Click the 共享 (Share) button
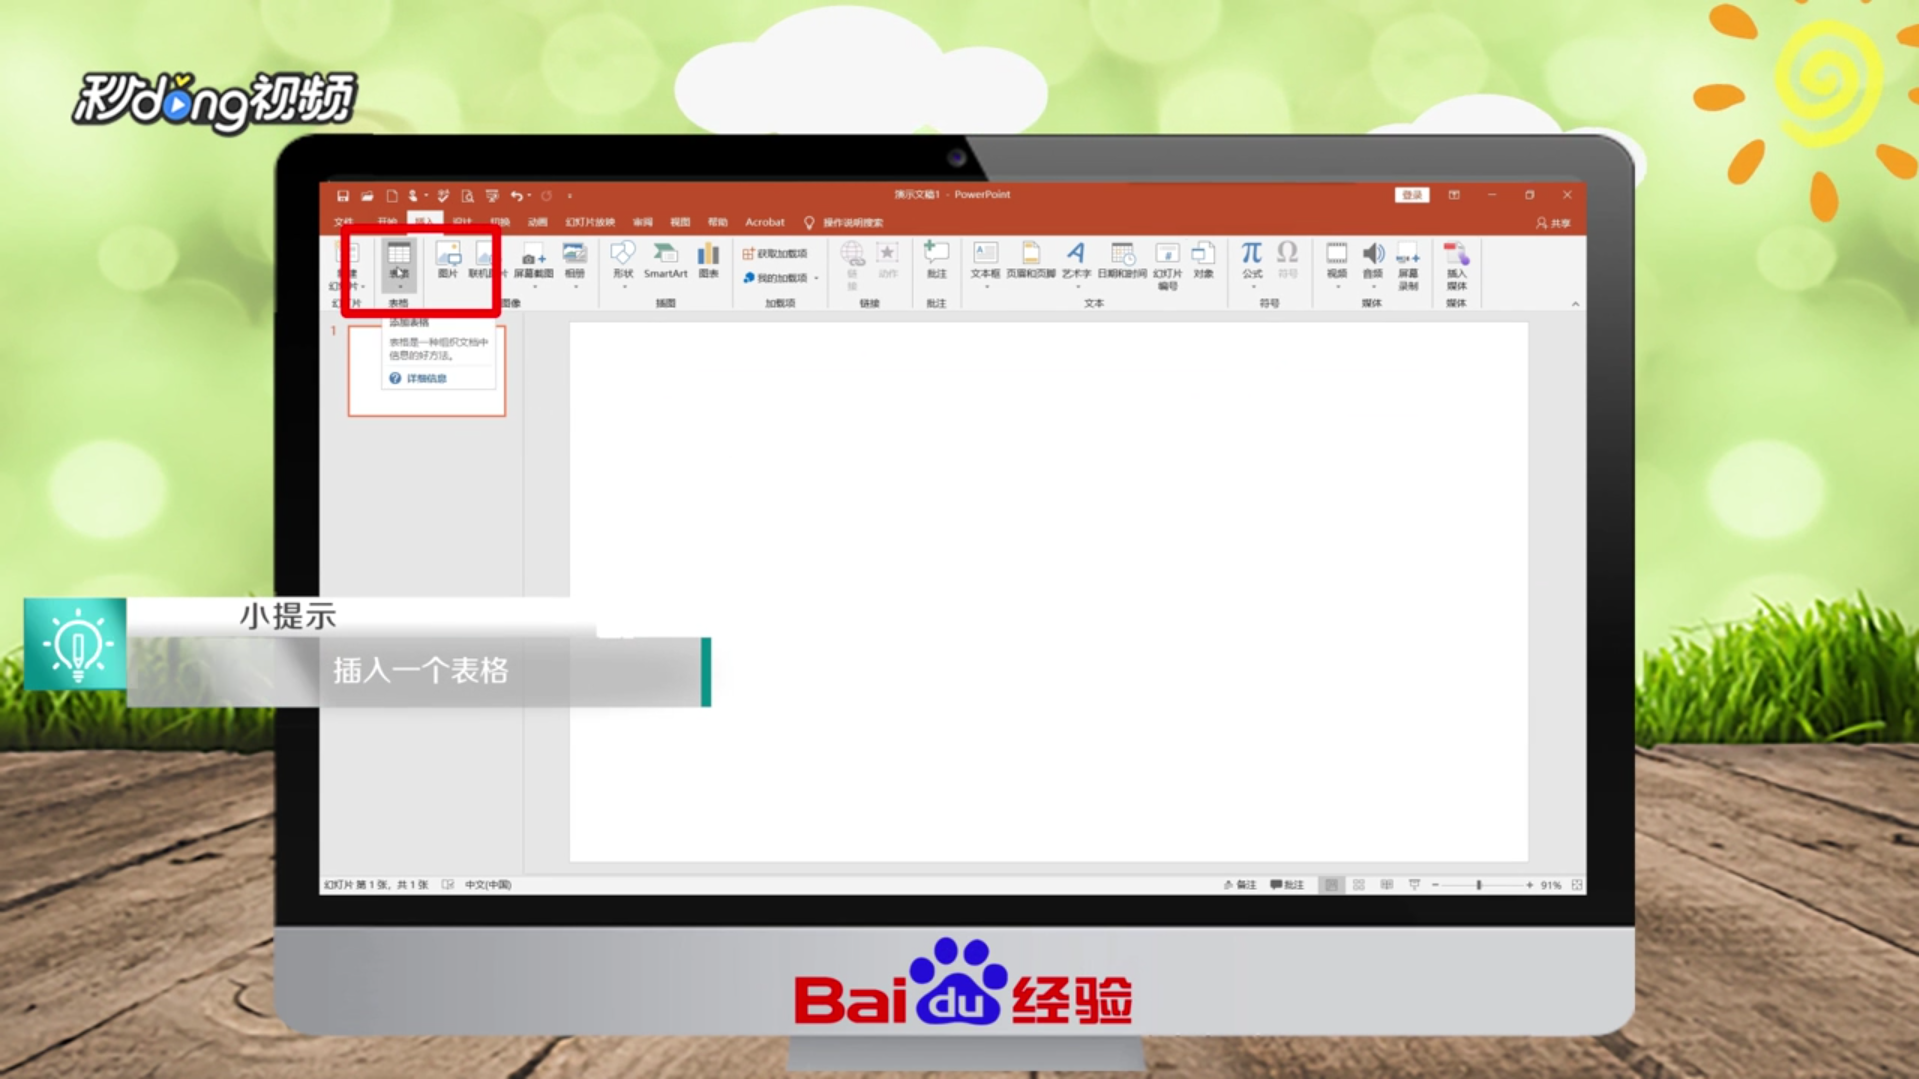 coord(1553,223)
